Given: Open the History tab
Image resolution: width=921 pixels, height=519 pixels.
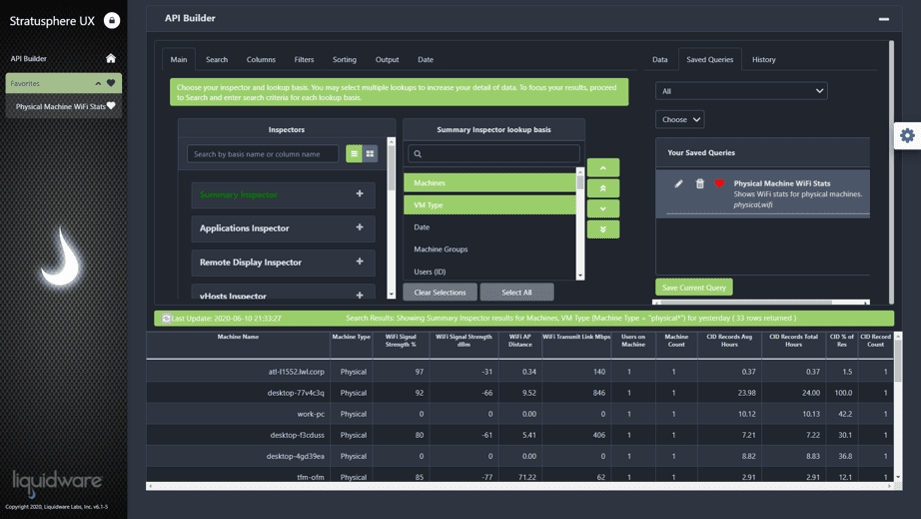Looking at the screenshot, I should (x=764, y=59).
